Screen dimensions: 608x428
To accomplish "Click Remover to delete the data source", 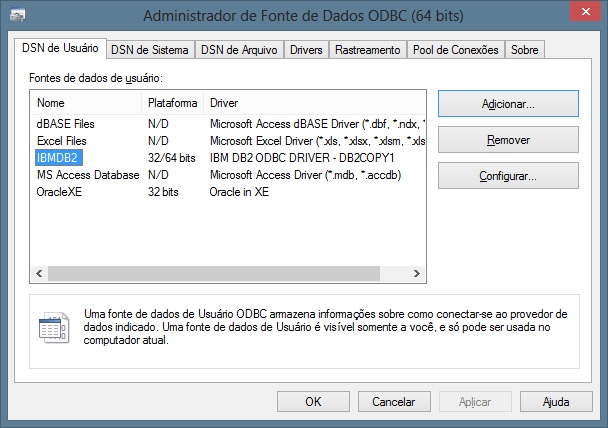I will (508, 140).
